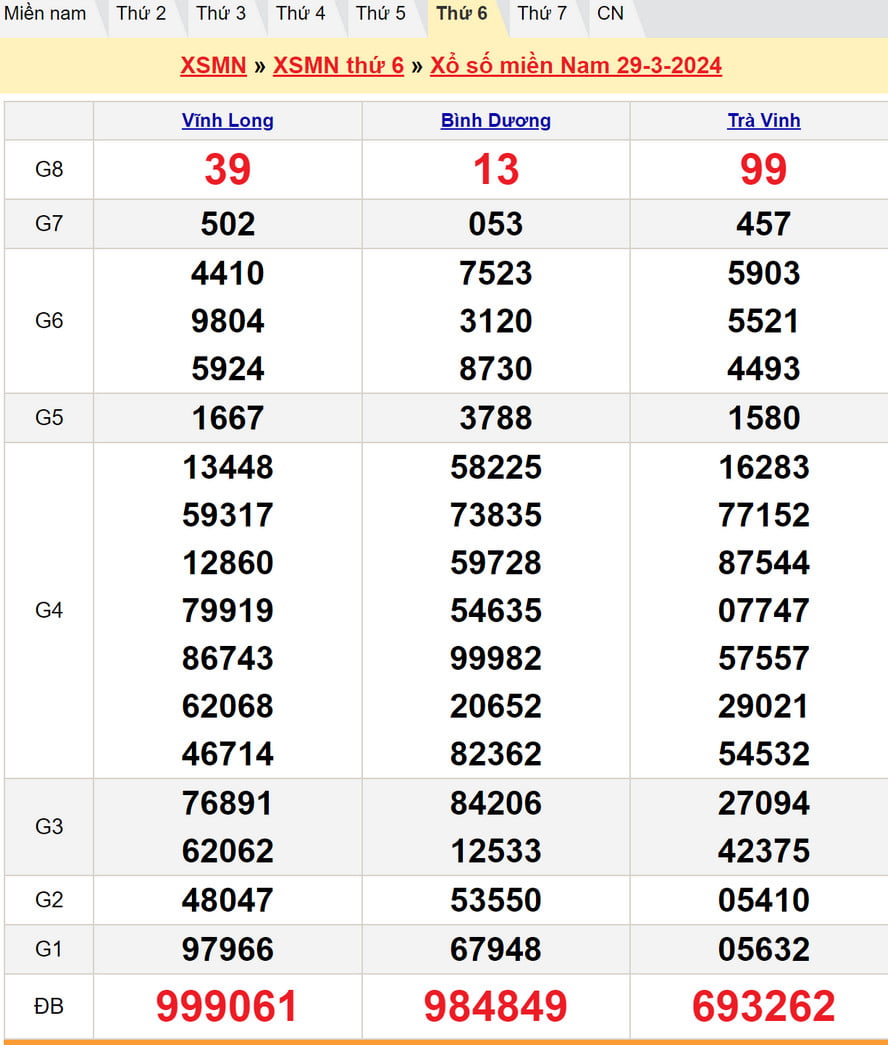Switch to the Thứ 2 tab
Screen dimensions: 888x1045
point(141,14)
